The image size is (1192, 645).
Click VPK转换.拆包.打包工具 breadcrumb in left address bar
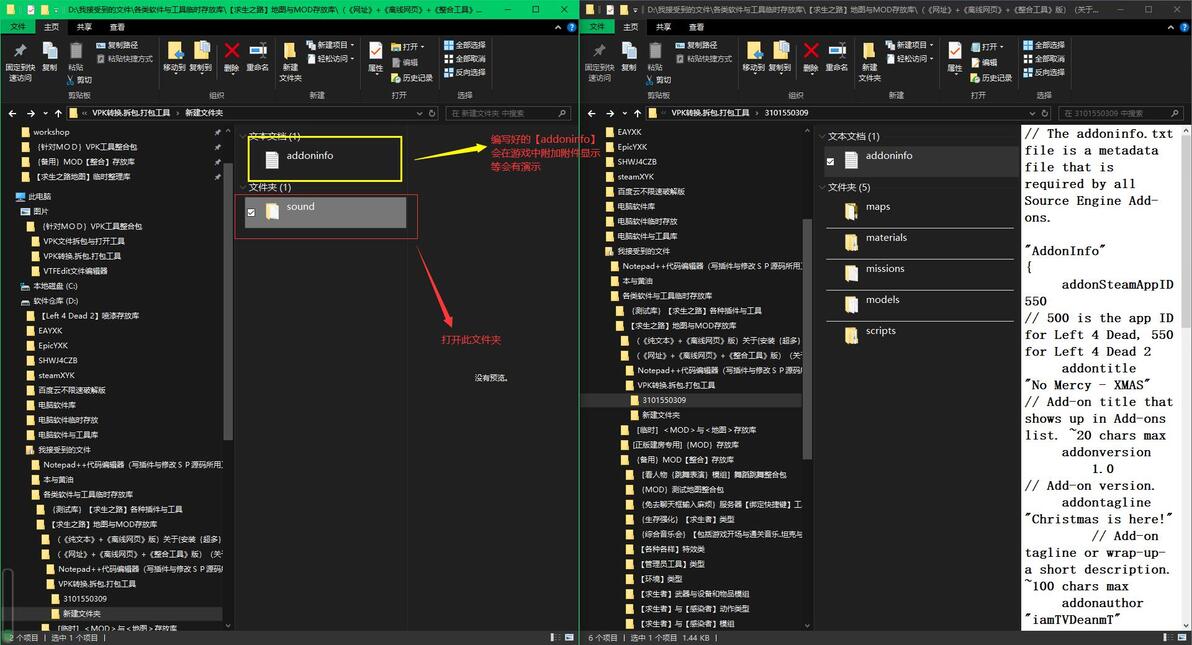tap(131, 113)
